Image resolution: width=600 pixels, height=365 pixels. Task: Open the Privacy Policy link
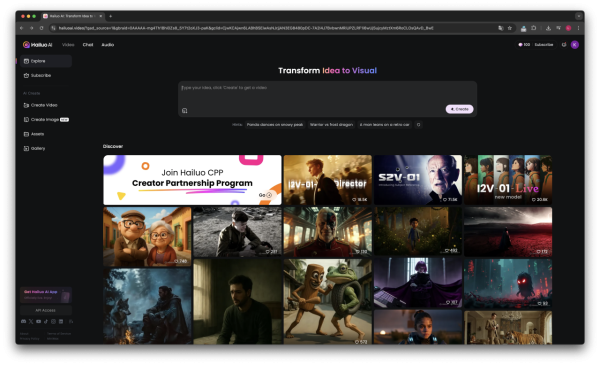click(x=29, y=339)
